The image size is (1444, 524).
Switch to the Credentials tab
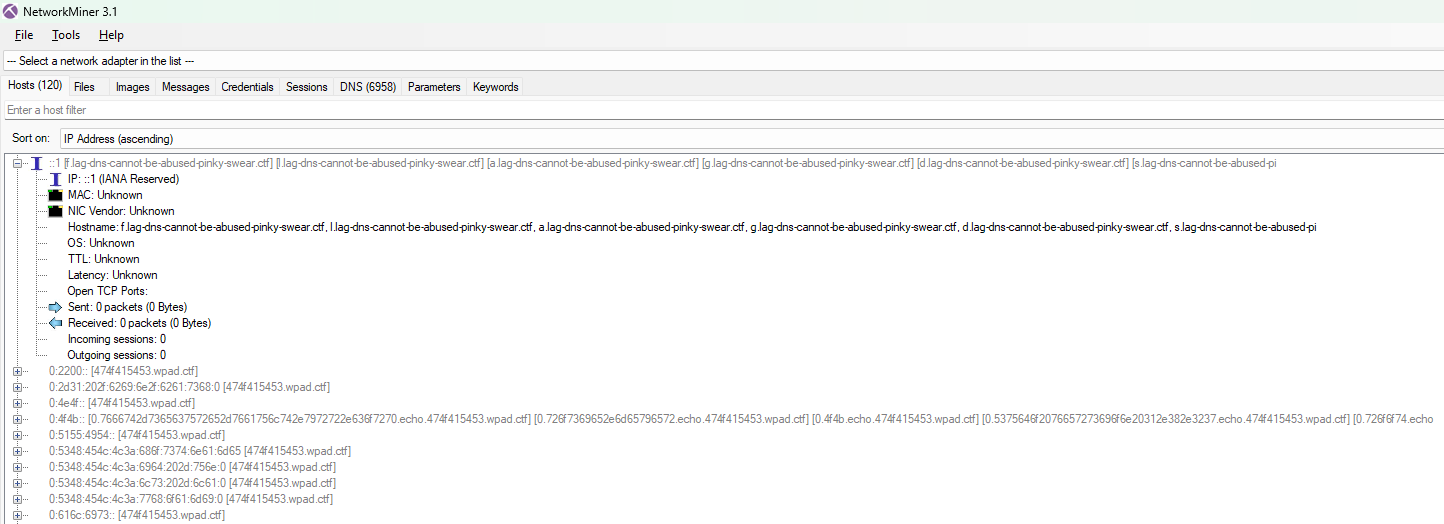(x=247, y=87)
